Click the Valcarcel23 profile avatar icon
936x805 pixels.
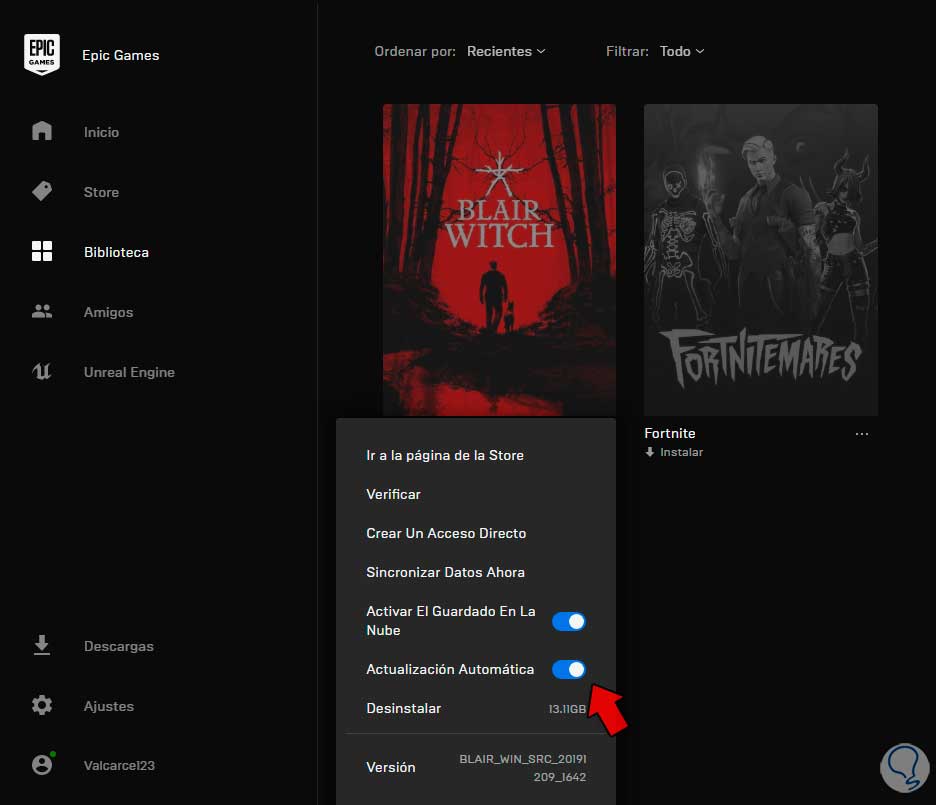[x=43, y=764]
